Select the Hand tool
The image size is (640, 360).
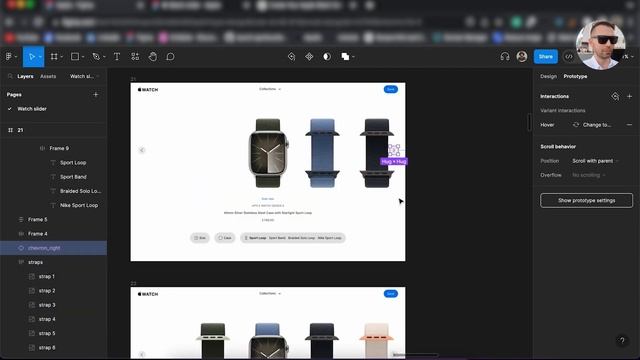tap(153, 57)
